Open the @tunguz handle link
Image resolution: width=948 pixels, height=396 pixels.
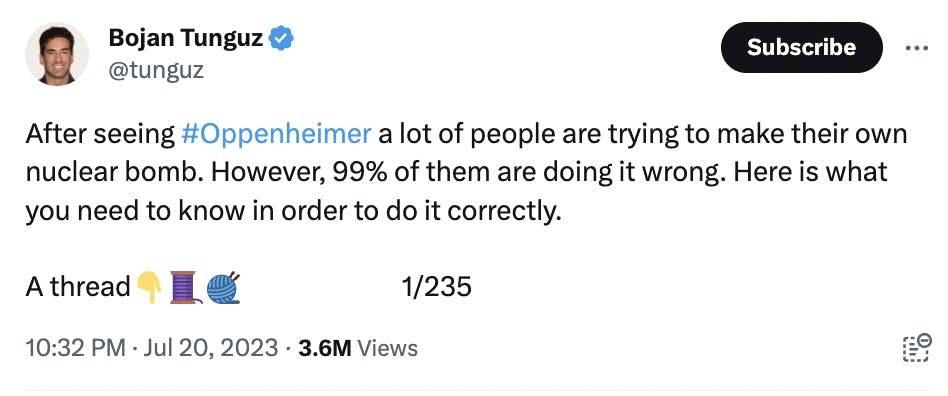156,71
